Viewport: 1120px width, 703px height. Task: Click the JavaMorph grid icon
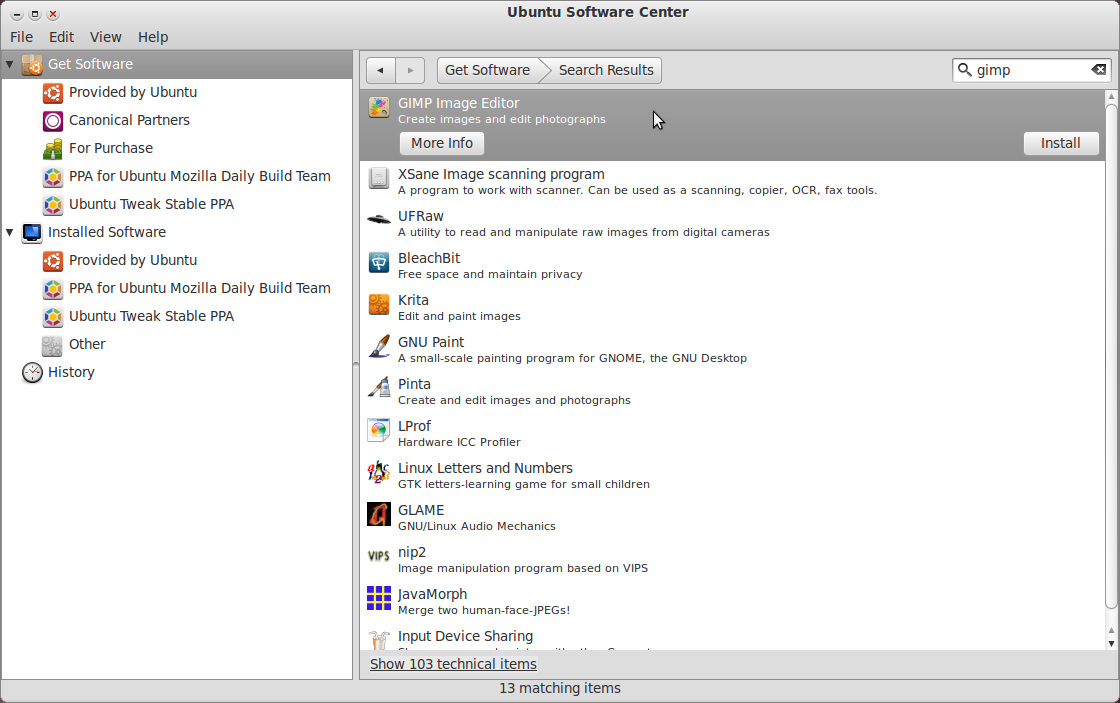coord(379,598)
